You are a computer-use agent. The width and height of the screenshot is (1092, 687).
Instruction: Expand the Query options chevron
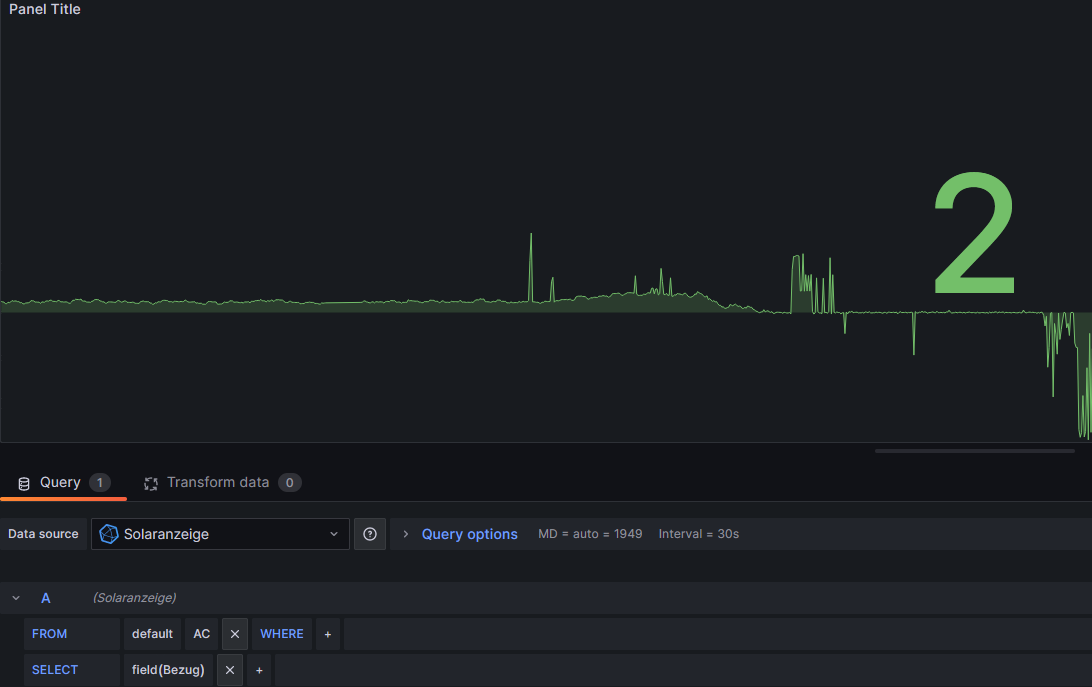click(406, 534)
